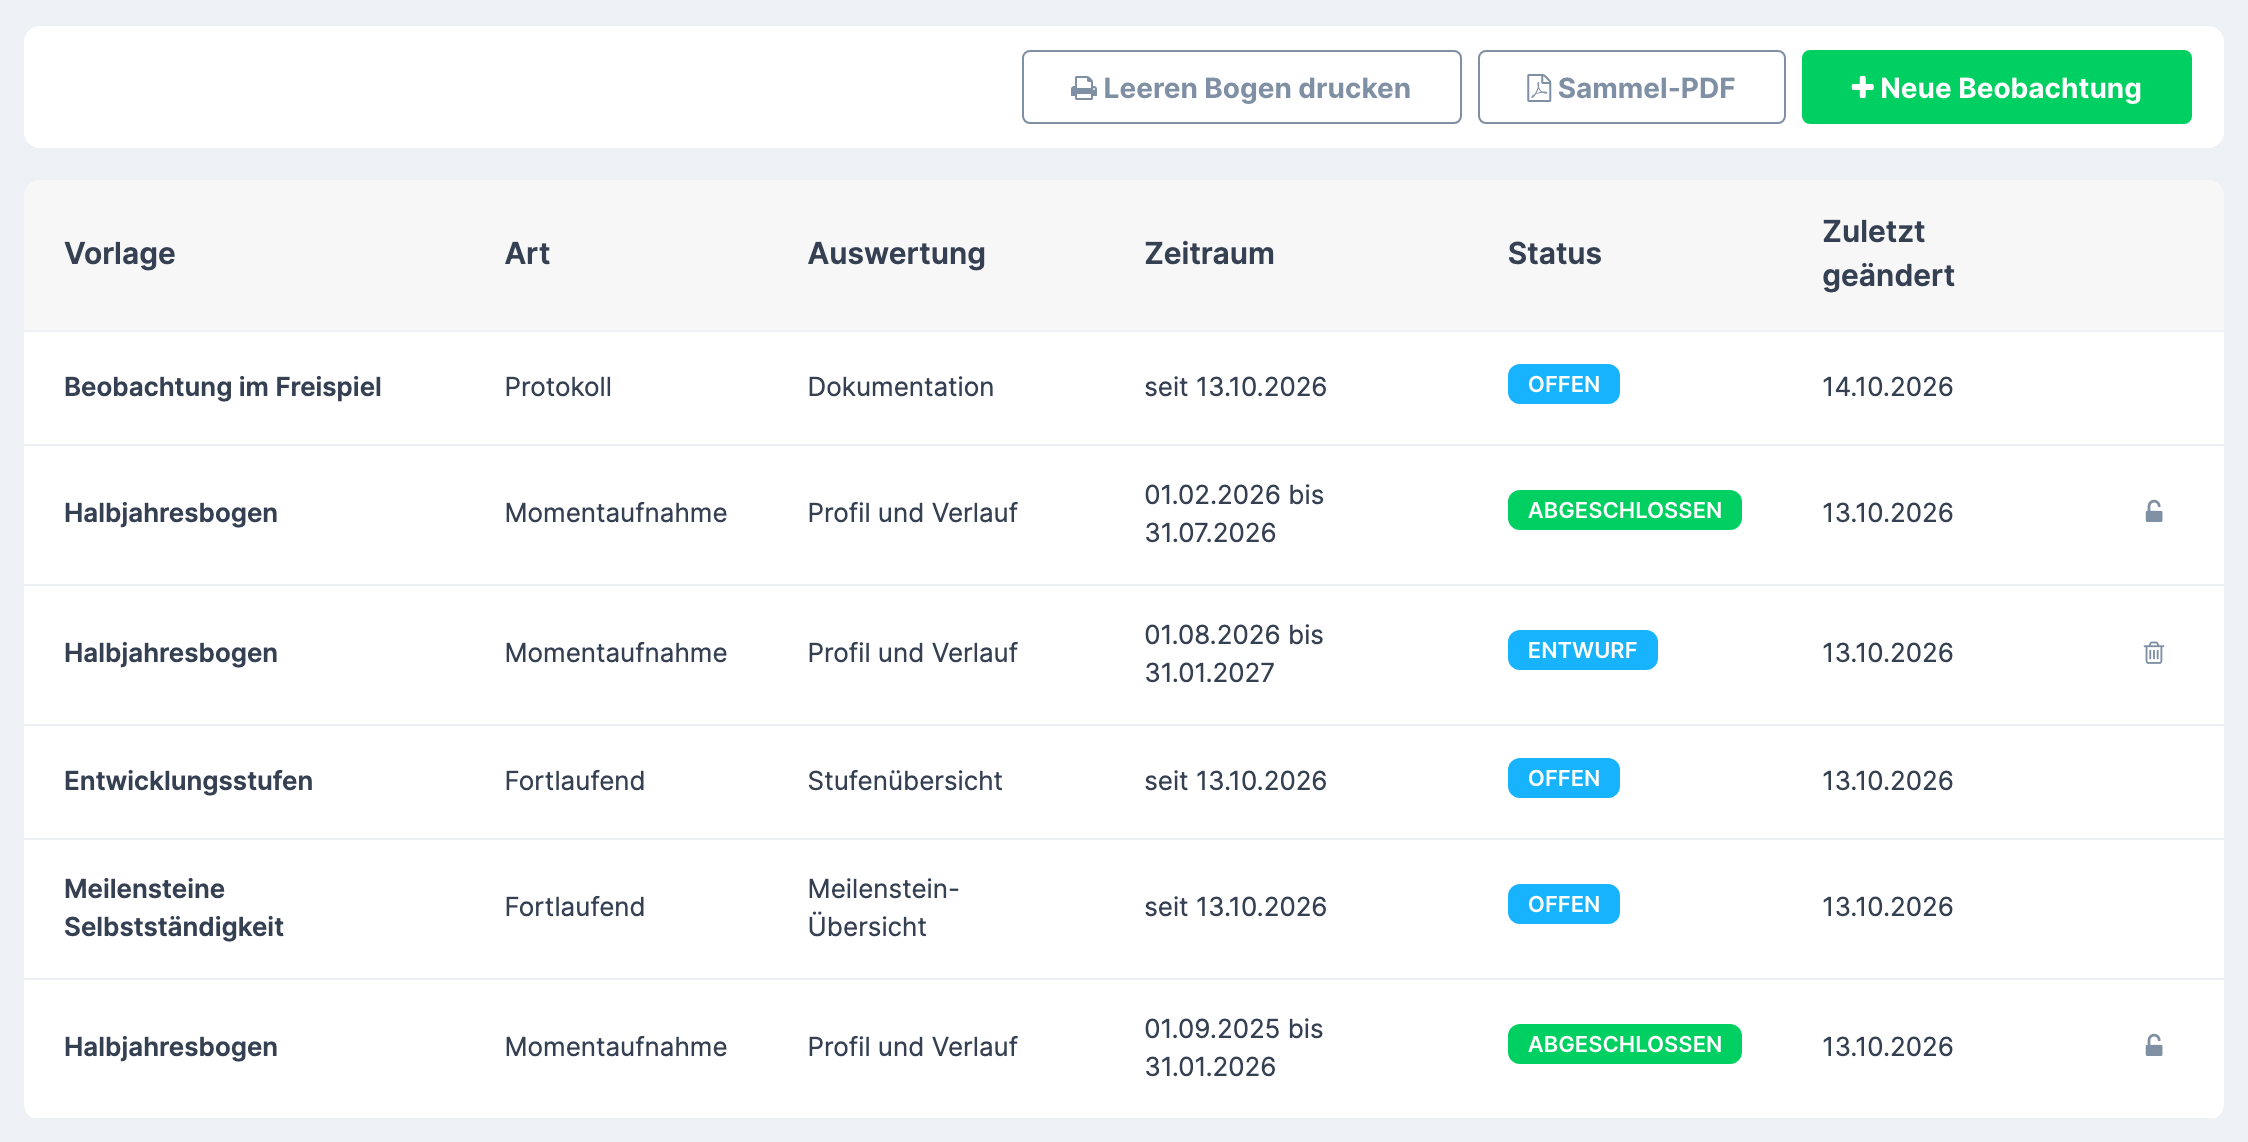Sort by Vorlage column header
Viewport: 2248px width, 1142px height.
pos(120,253)
